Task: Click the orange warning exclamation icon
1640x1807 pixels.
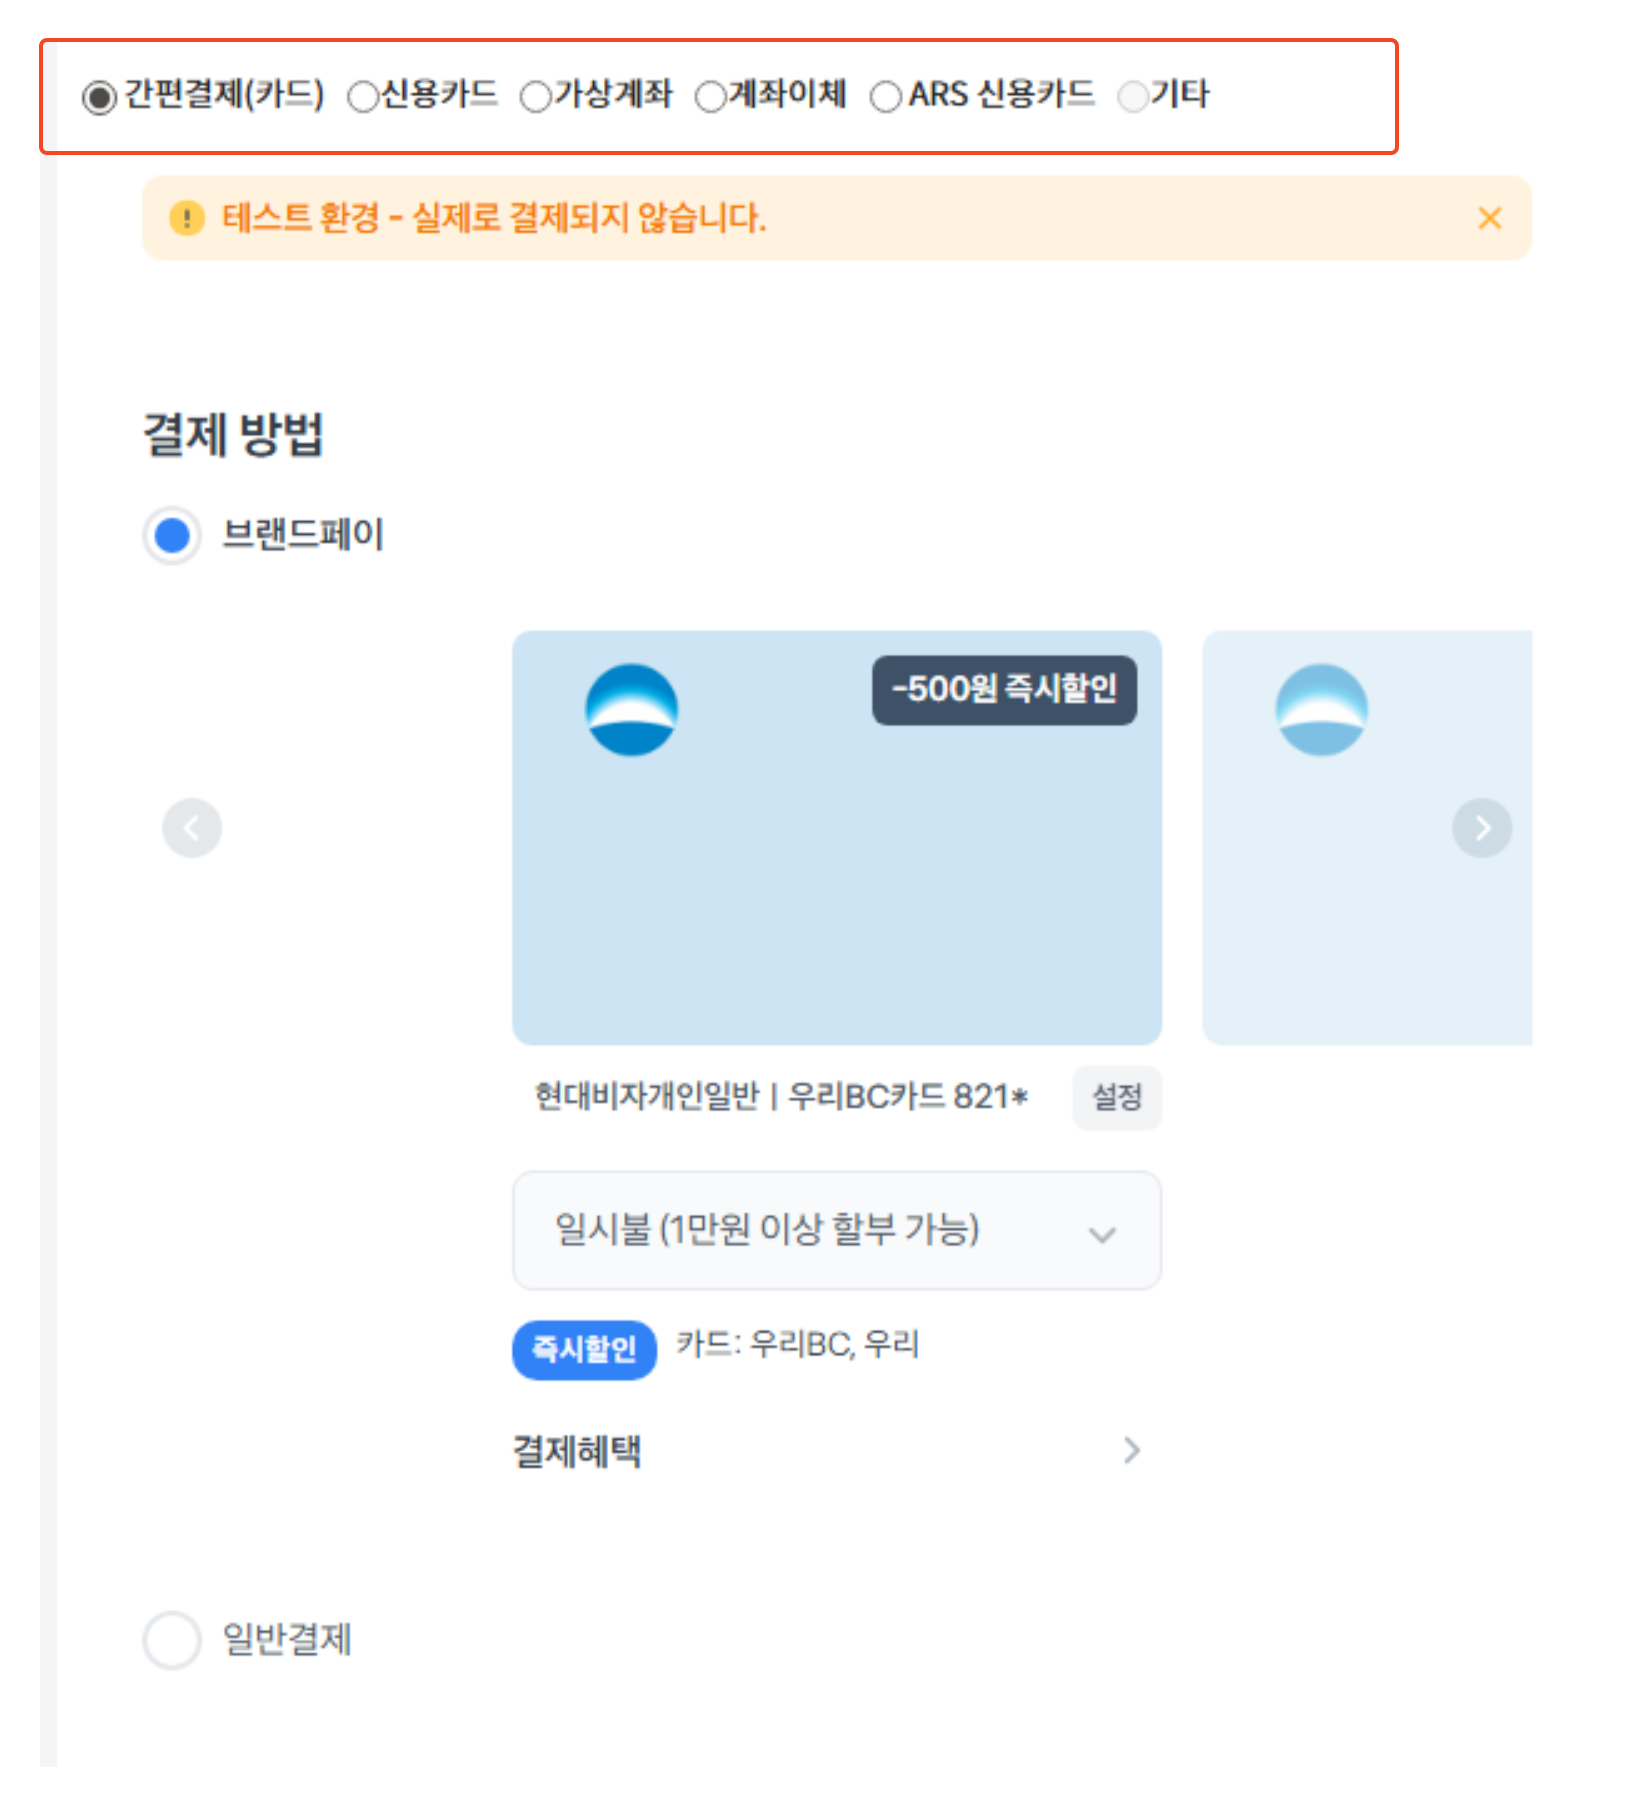Action: point(187,217)
